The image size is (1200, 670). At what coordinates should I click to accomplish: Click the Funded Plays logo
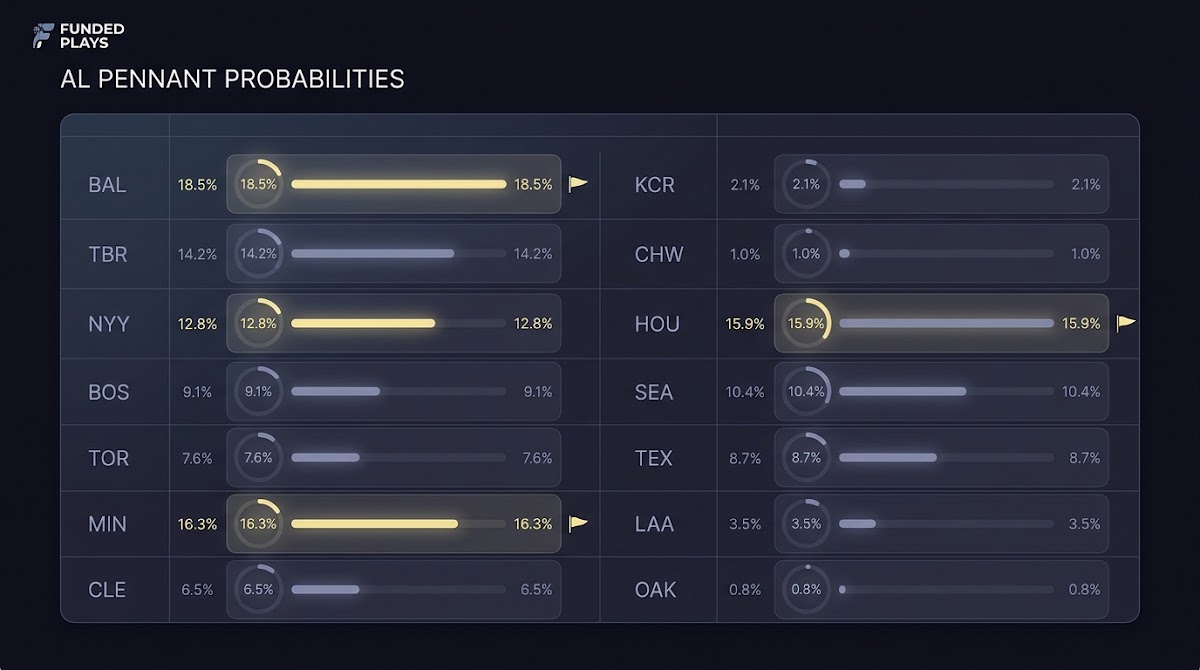[78, 36]
